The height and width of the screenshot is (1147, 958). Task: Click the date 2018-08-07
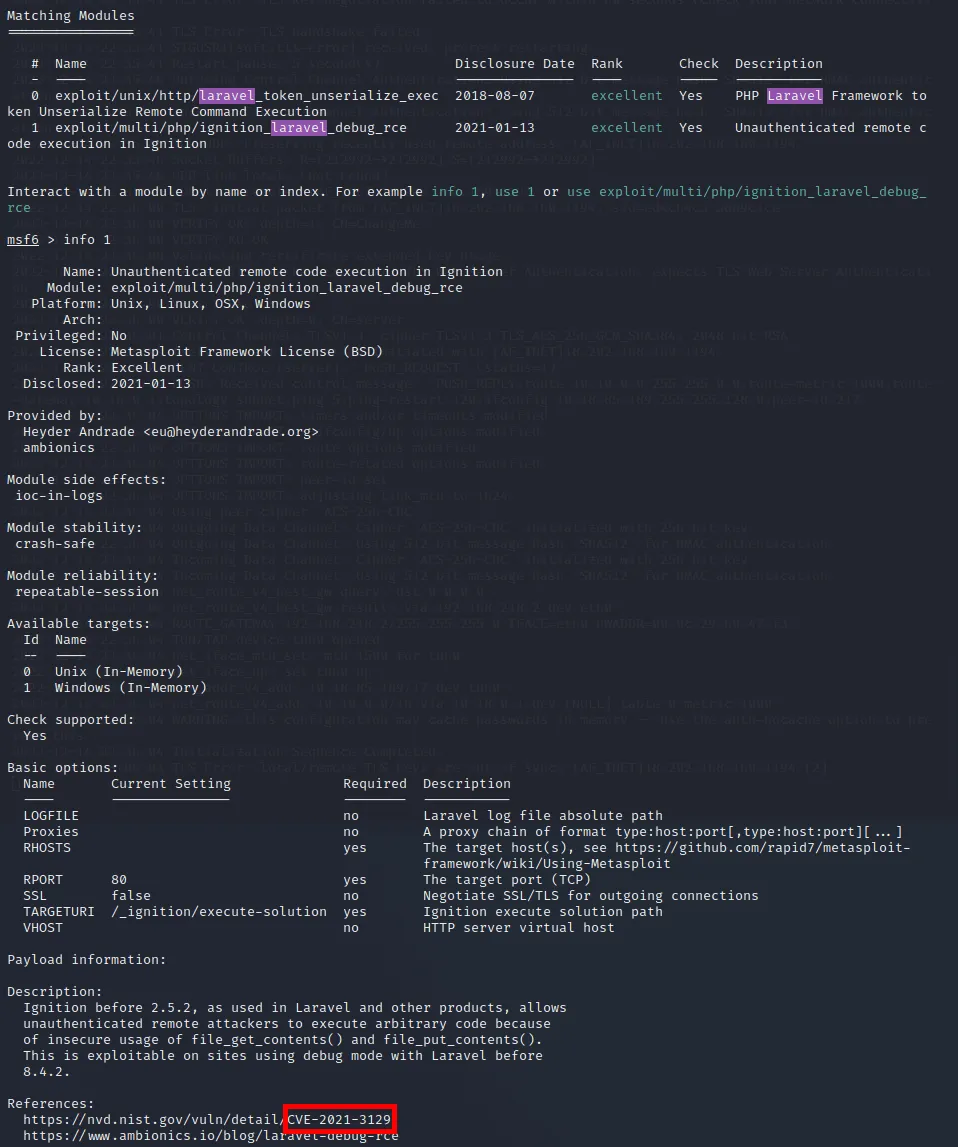tap(494, 96)
